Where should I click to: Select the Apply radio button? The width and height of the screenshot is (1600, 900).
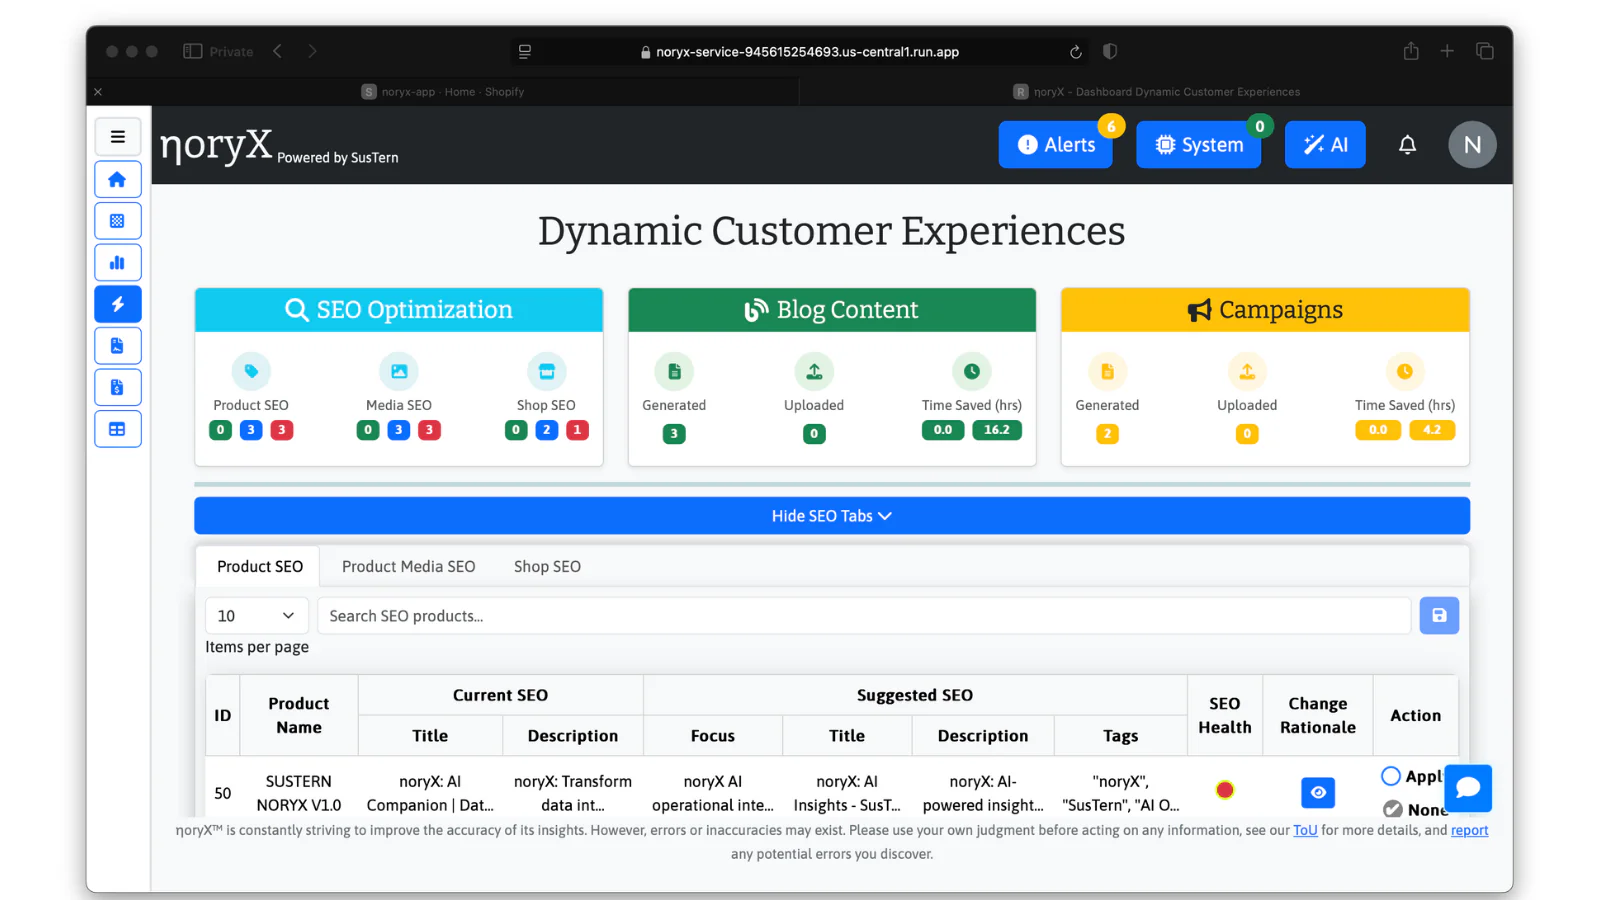(1390, 776)
